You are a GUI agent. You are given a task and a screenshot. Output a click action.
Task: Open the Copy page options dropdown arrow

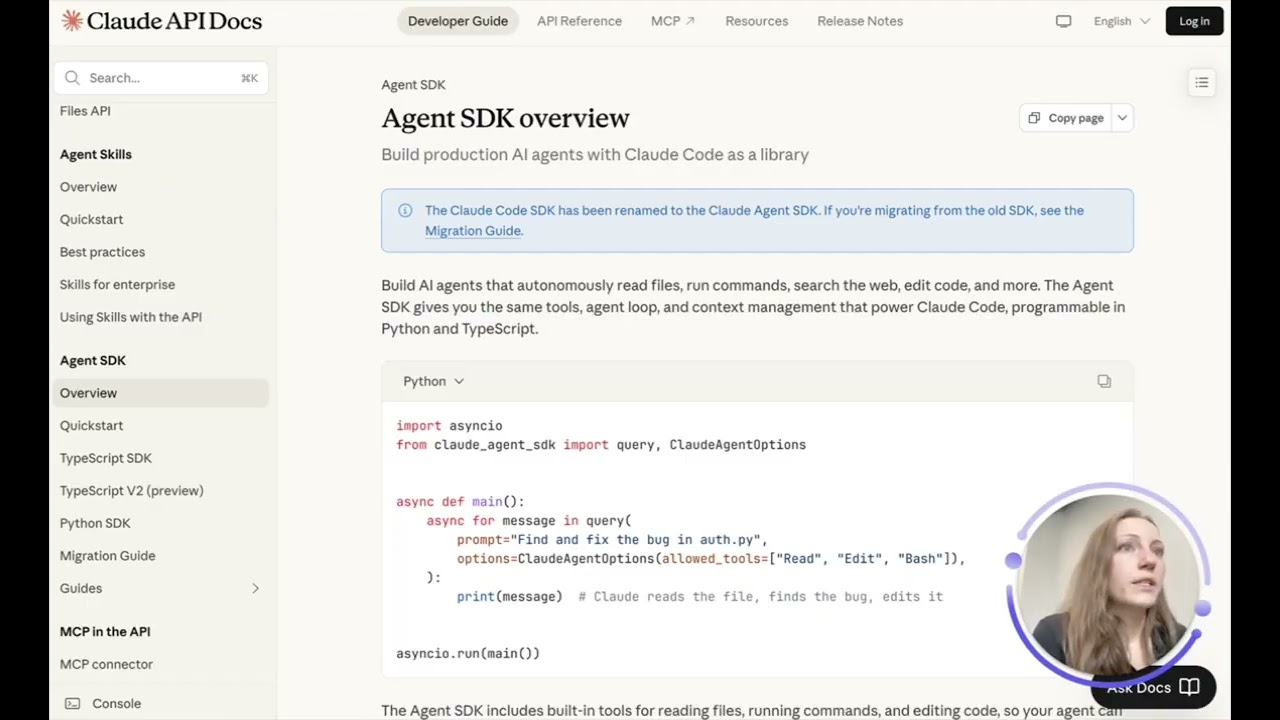pyautogui.click(x=1122, y=118)
